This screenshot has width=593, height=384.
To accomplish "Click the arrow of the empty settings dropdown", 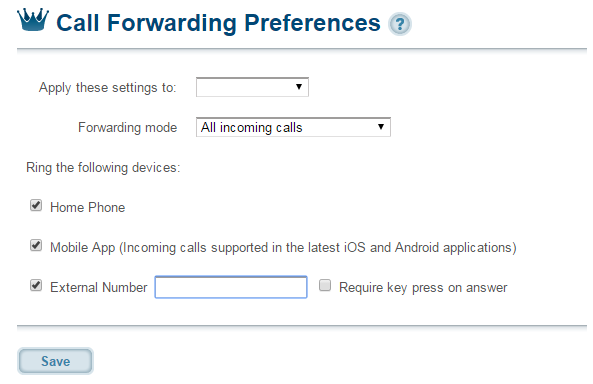I will pos(299,87).
